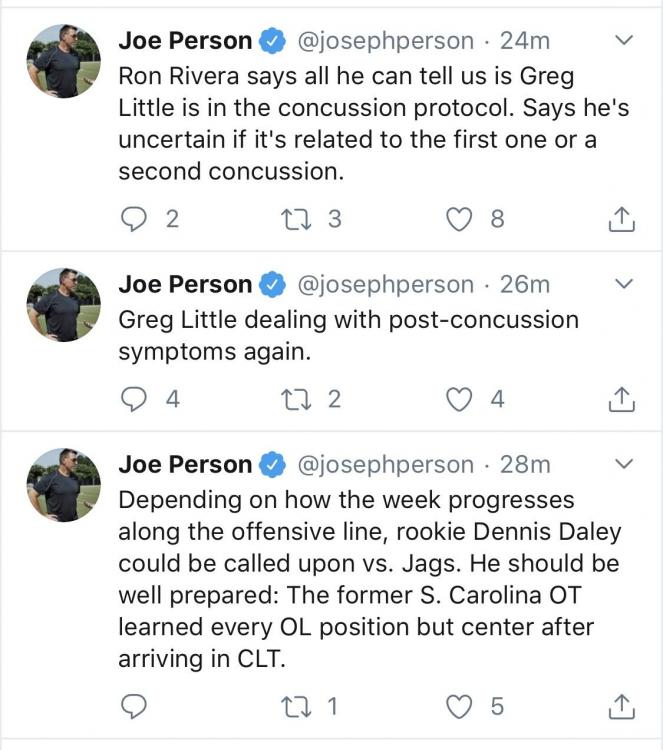
Task: Open the 28m tweet's chevron menu
Action: [624, 464]
